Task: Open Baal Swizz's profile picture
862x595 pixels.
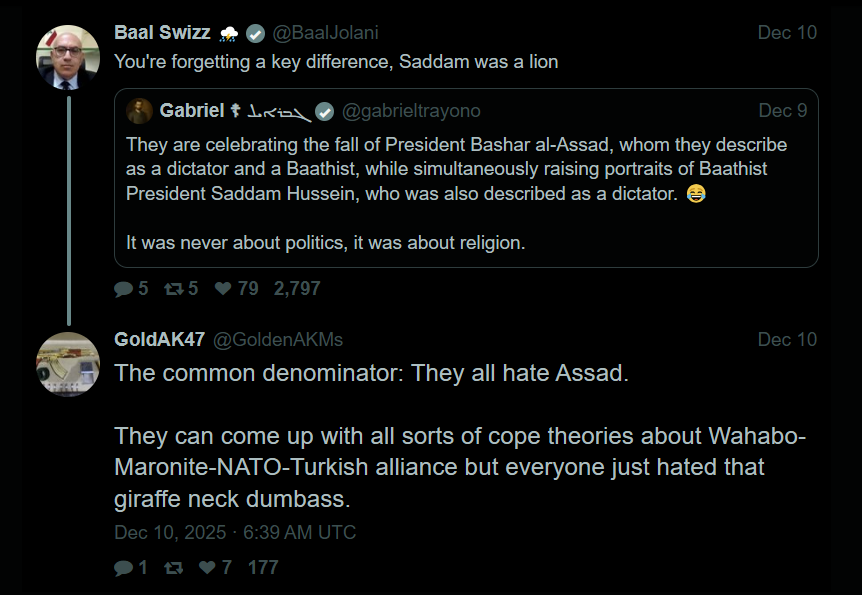Action: coord(68,57)
